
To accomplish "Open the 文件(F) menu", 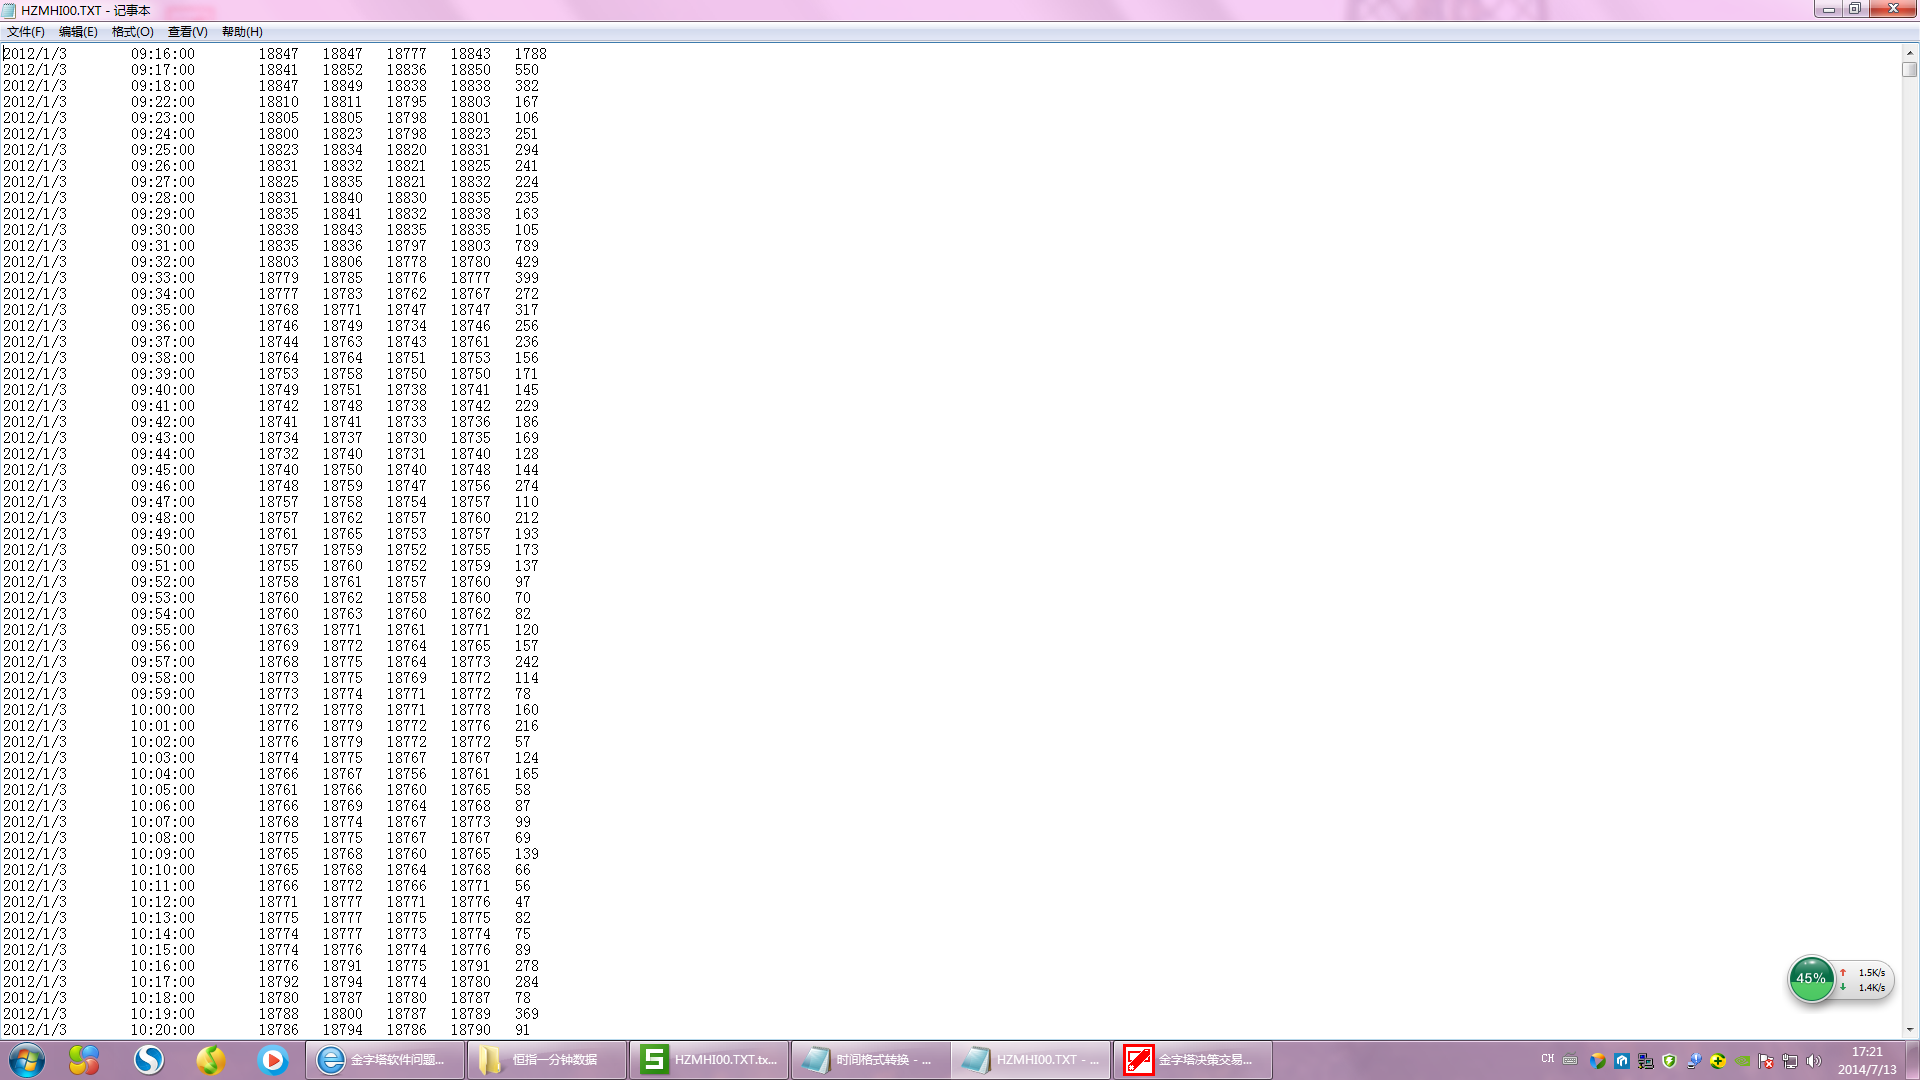I will [x=25, y=32].
